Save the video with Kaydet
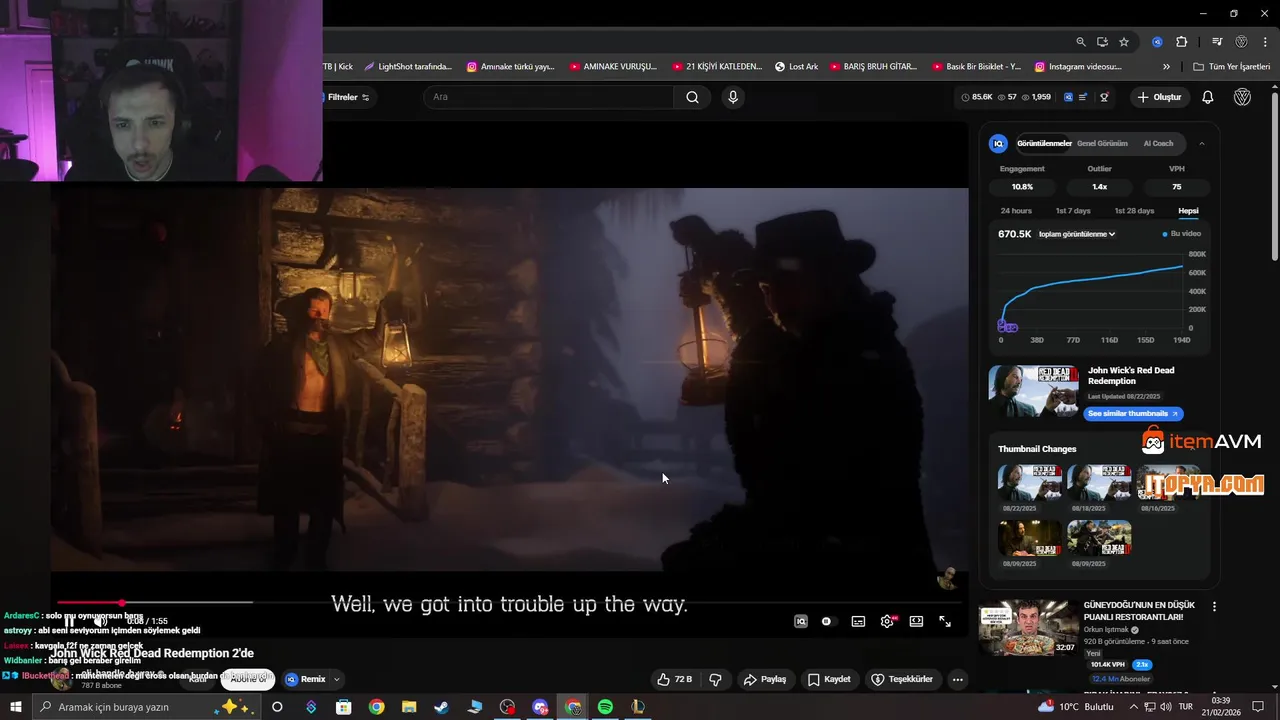The image size is (1280, 720). (x=829, y=679)
